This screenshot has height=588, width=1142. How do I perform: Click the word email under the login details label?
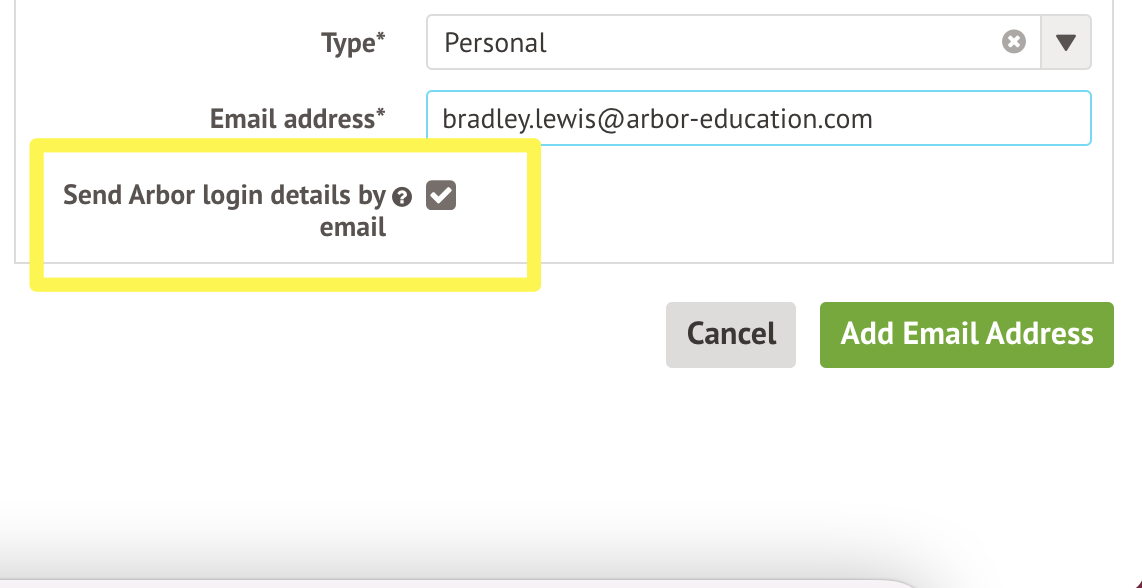(x=352, y=228)
